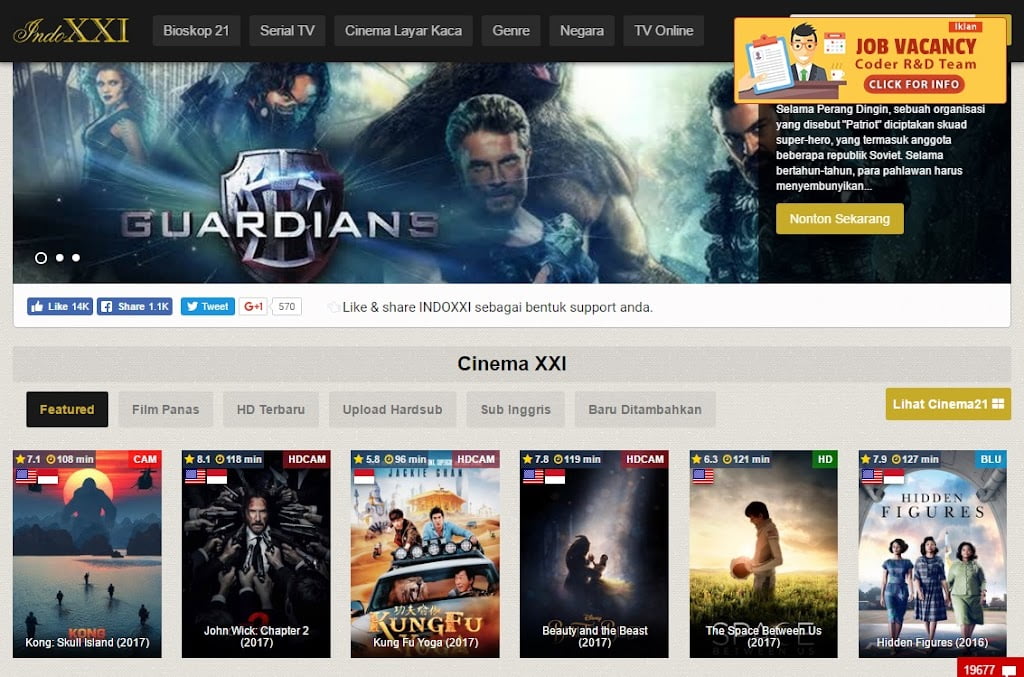Viewport: 1024px width, 677px height.
Task: Switch to the HD Terbaru tab
Action: tap(270, 409)
